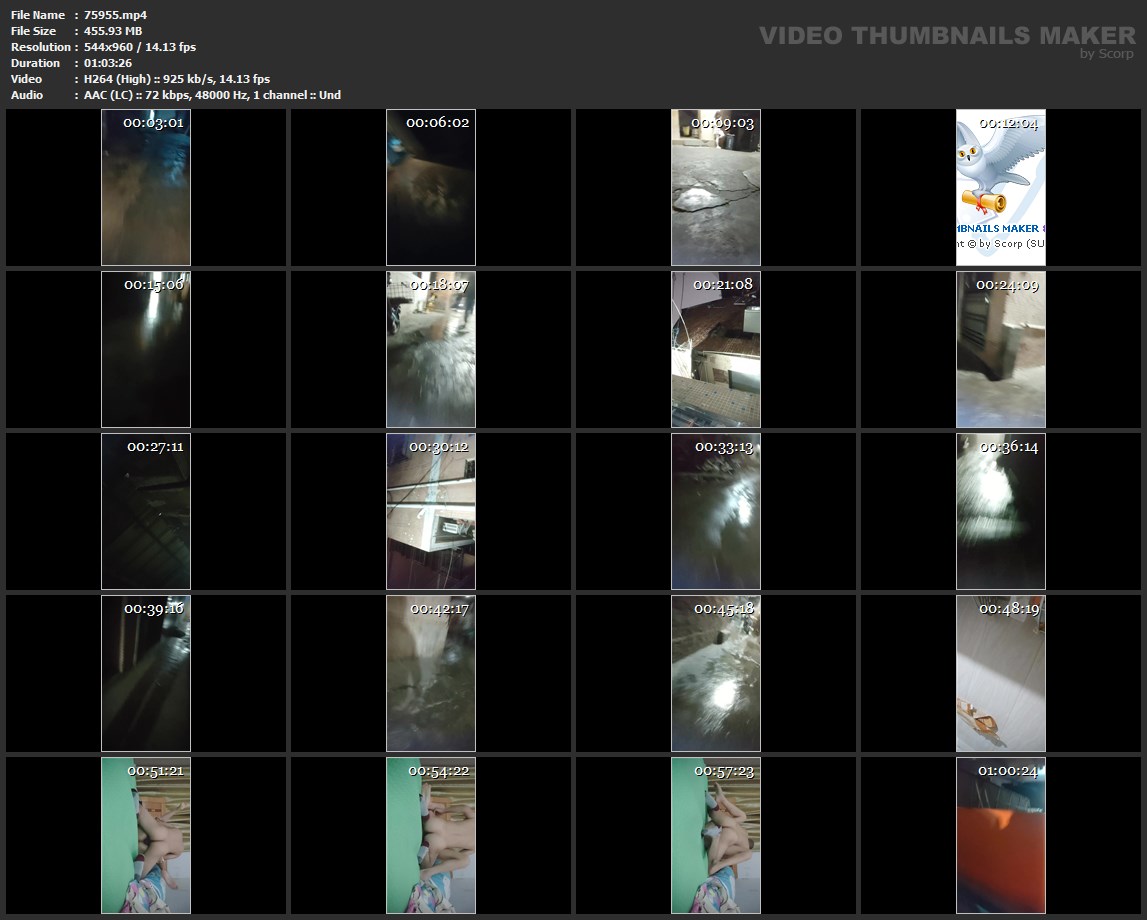The width and height of the screenshot is (1147, 920).
Task: Click the owl logo thumbnail at 00:12:04
Action: (1001, 188)
